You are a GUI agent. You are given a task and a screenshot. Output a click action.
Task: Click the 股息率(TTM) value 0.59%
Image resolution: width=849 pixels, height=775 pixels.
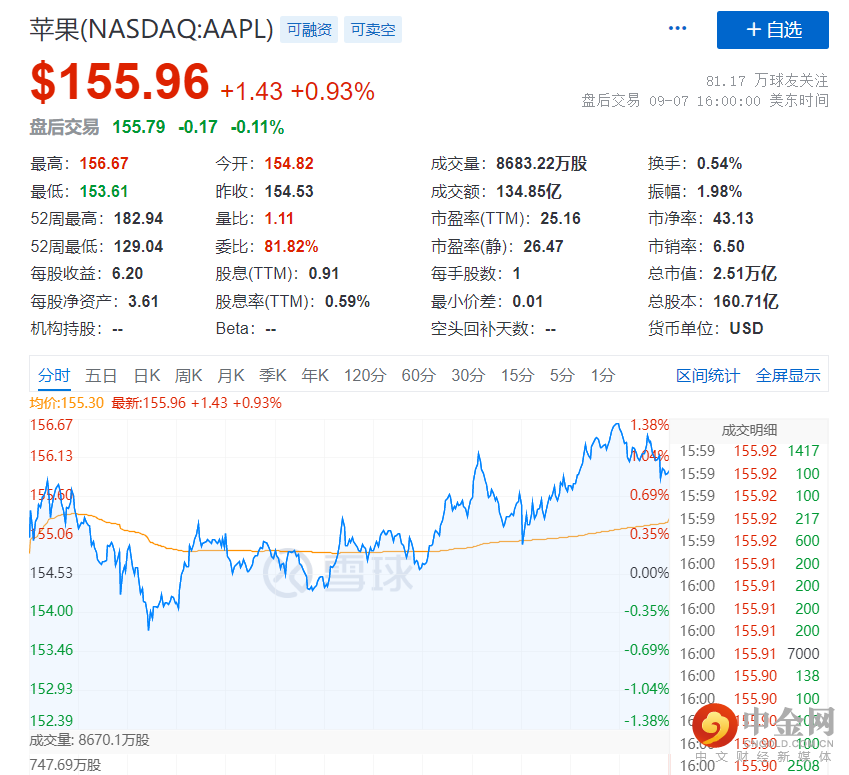coord(348,301)
